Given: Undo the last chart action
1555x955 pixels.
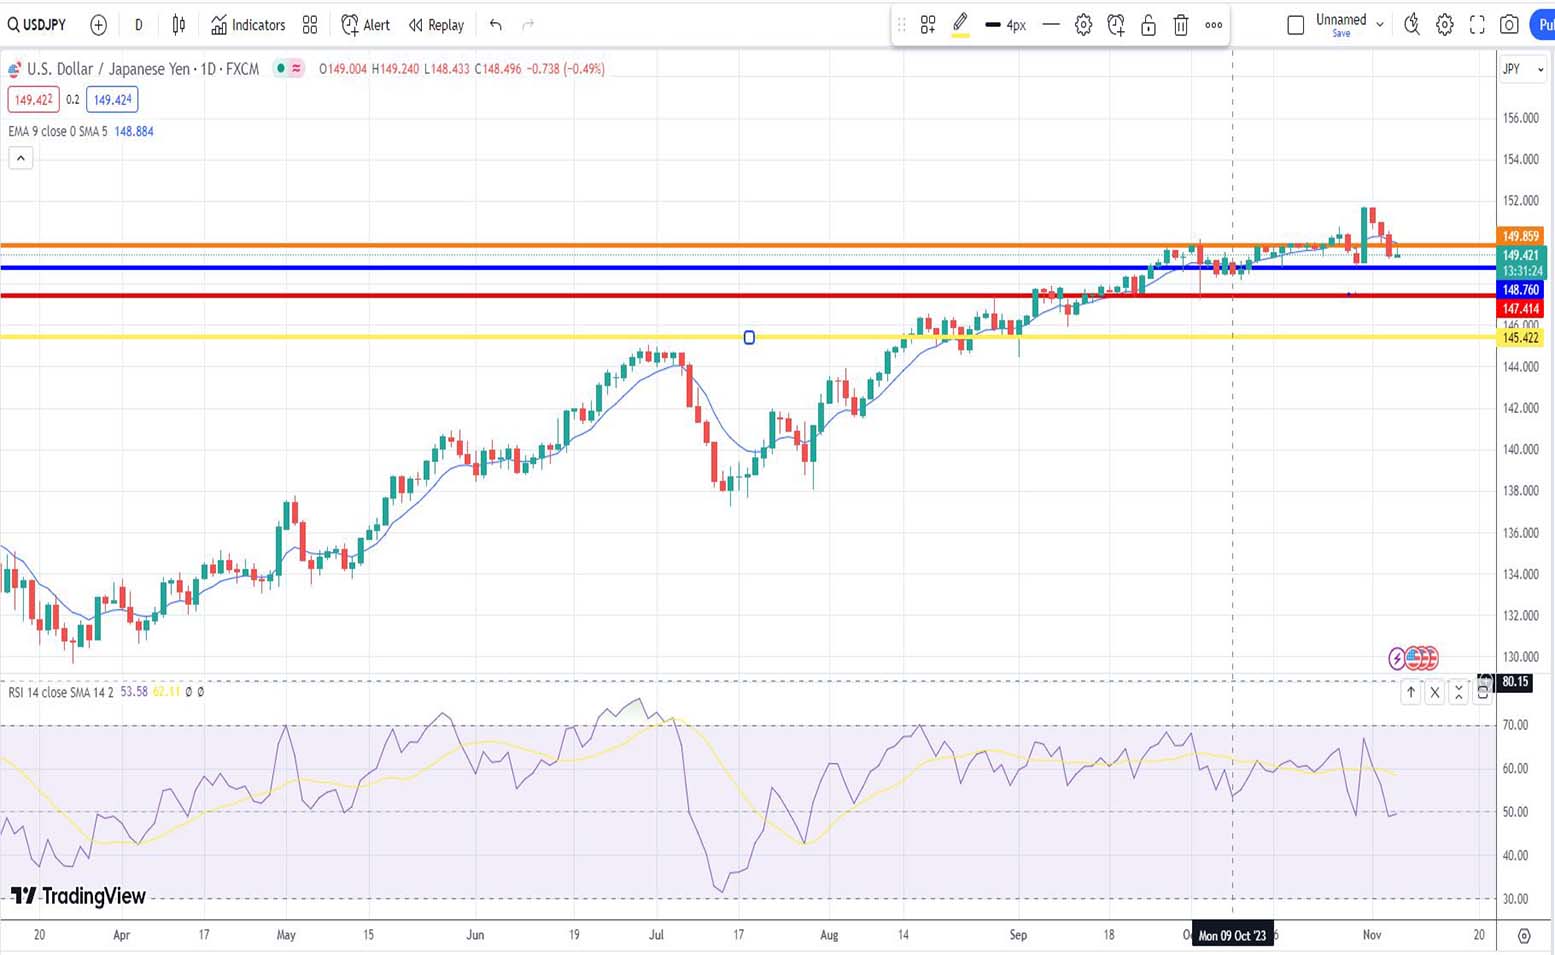Looking at the screenshot, I should [495, 25].
